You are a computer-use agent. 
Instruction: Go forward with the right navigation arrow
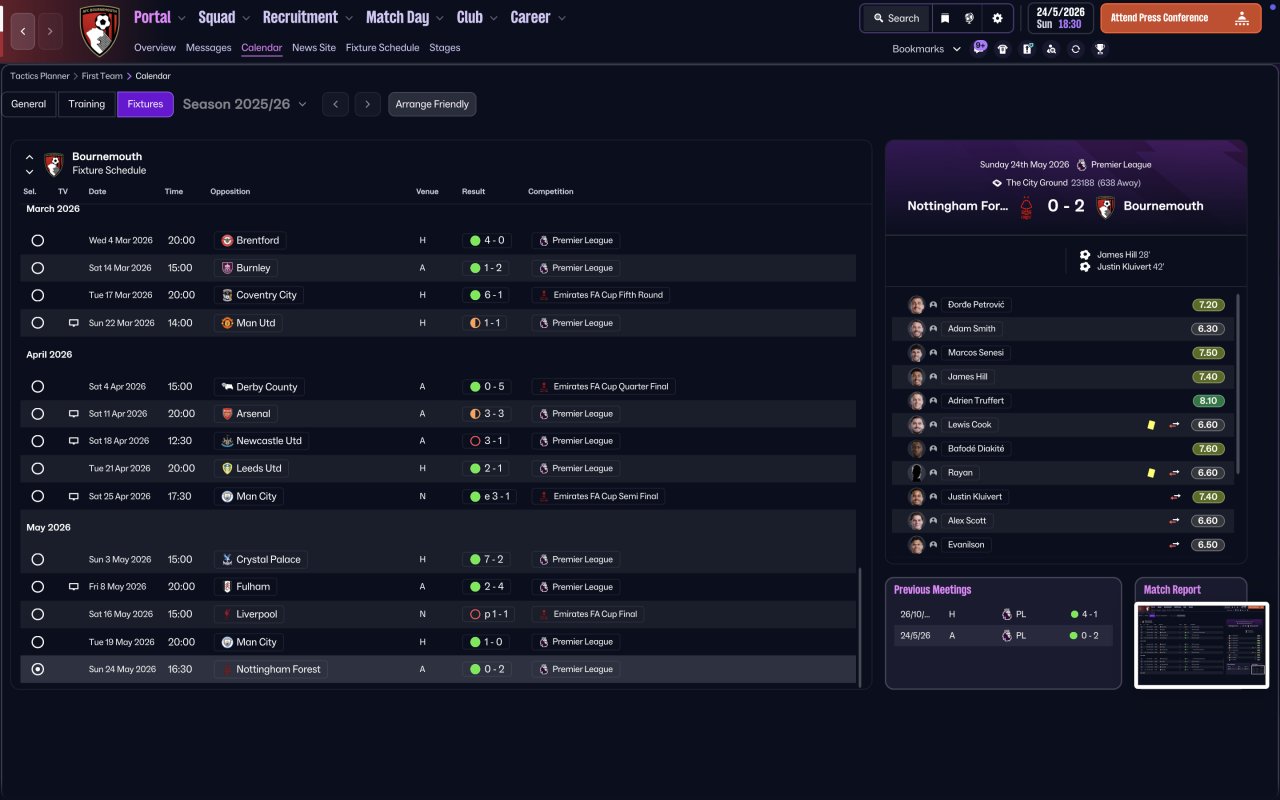pyautogui.click(x=50, y=31)
